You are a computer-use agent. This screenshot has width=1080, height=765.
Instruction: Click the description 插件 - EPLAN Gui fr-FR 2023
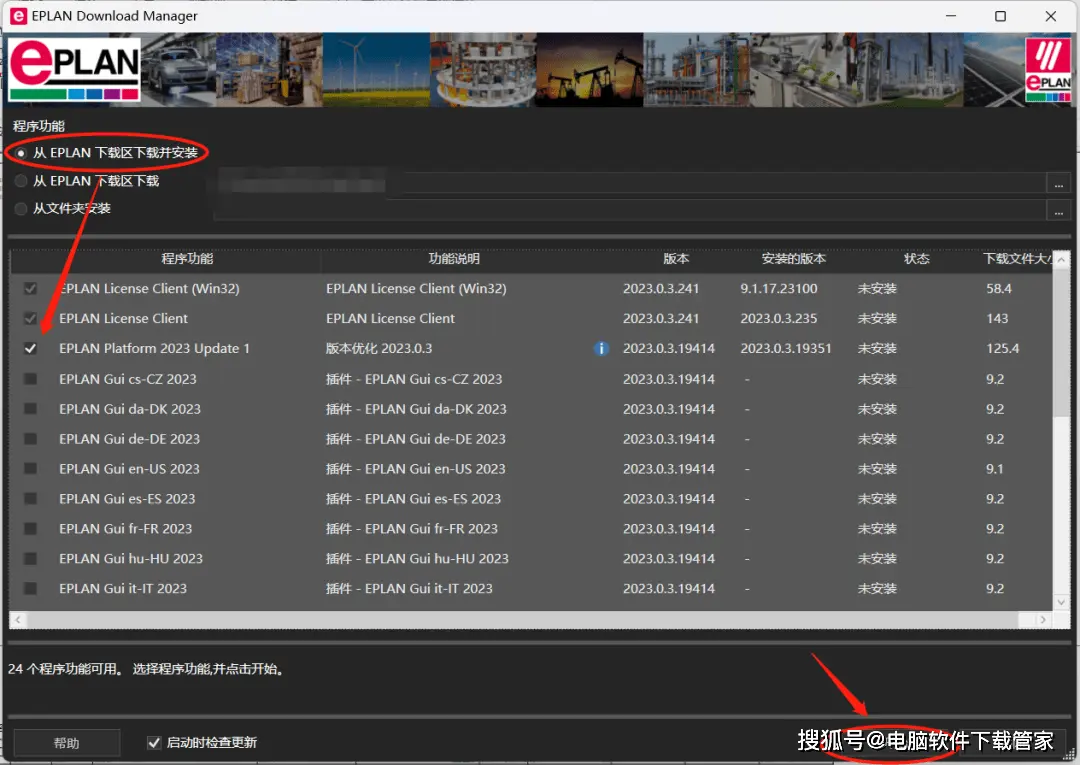[412, 529]
